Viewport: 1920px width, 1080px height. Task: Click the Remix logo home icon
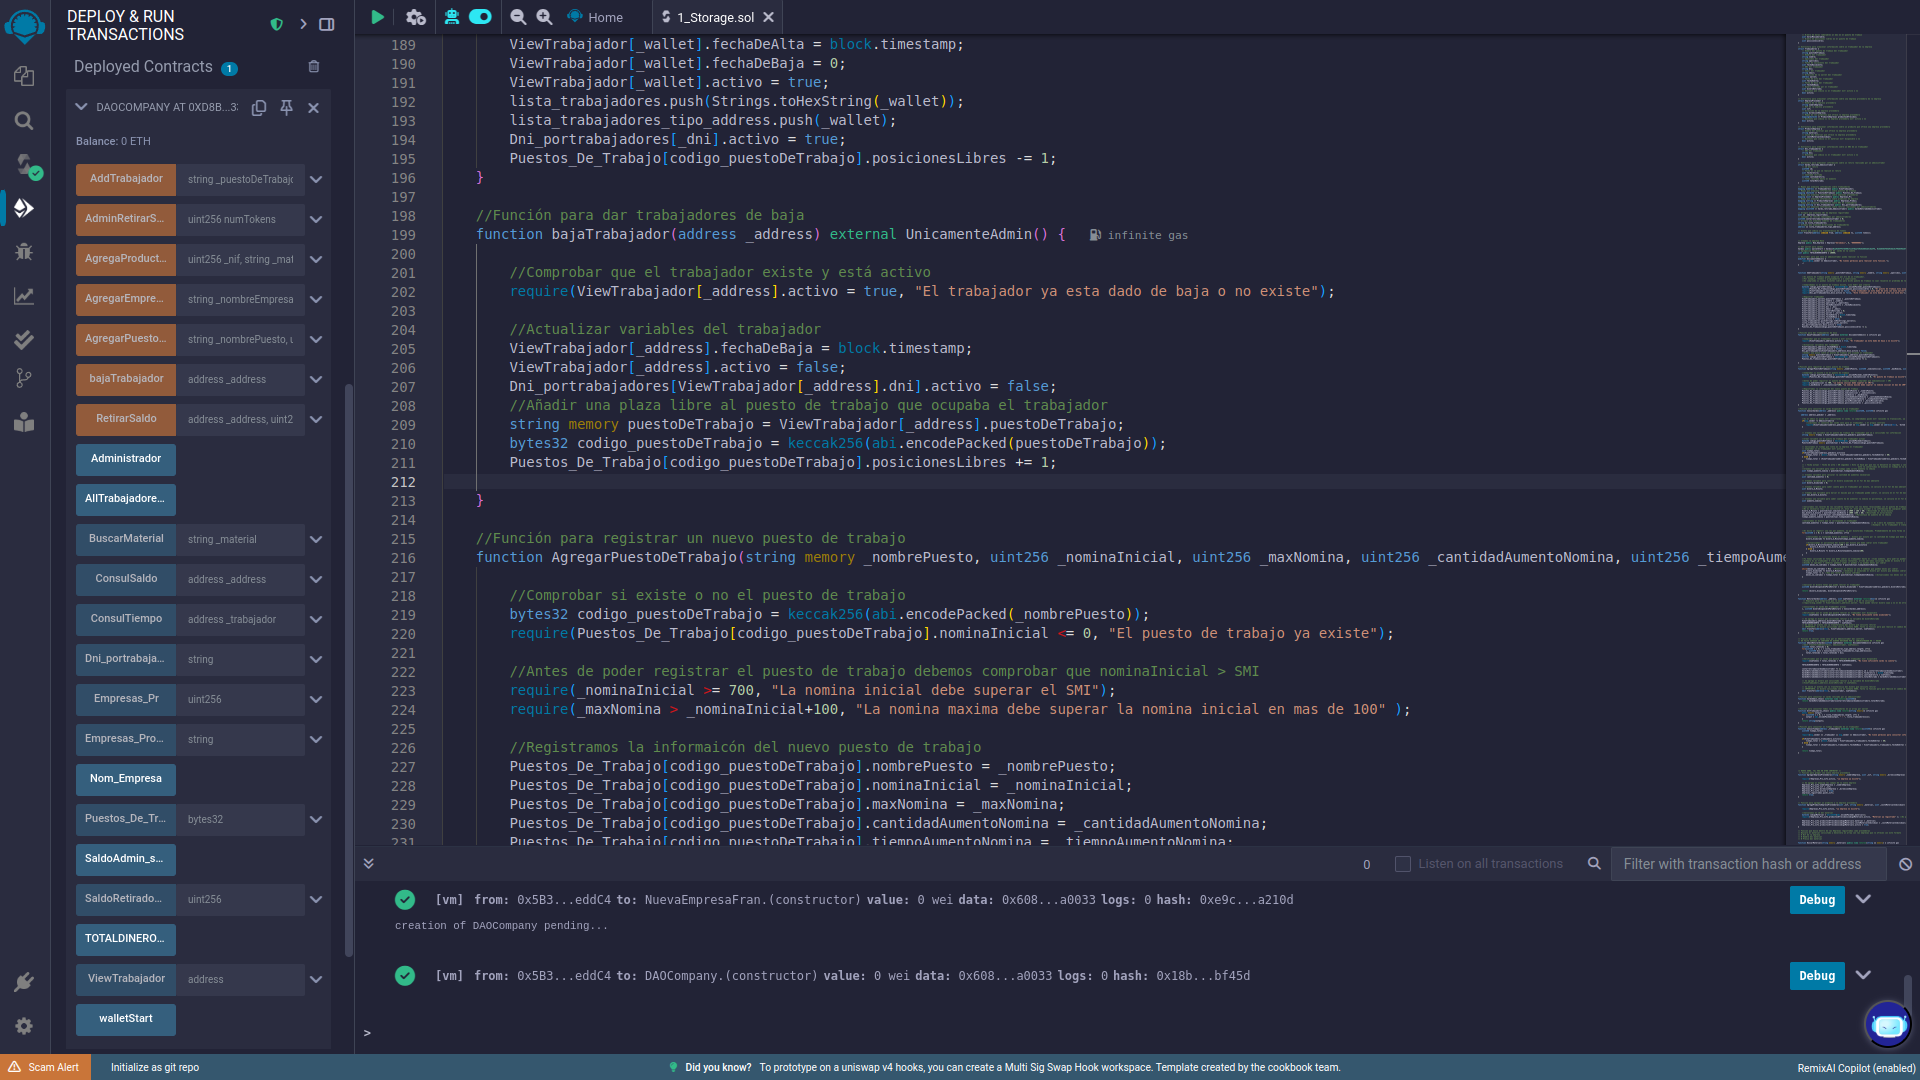[x=24, y=25]
